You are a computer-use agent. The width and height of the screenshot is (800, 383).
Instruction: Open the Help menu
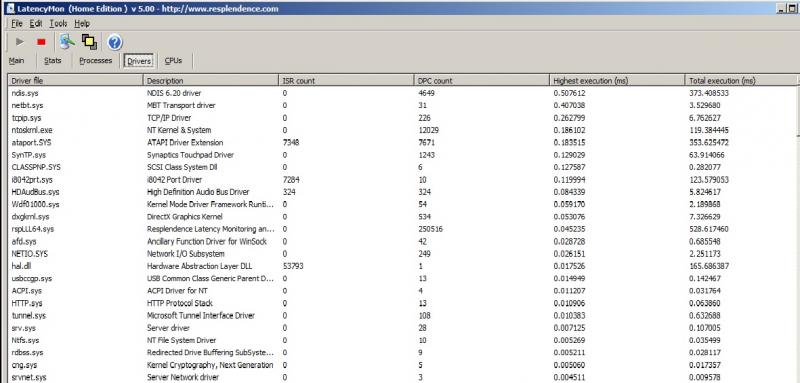tap(82, 23)
